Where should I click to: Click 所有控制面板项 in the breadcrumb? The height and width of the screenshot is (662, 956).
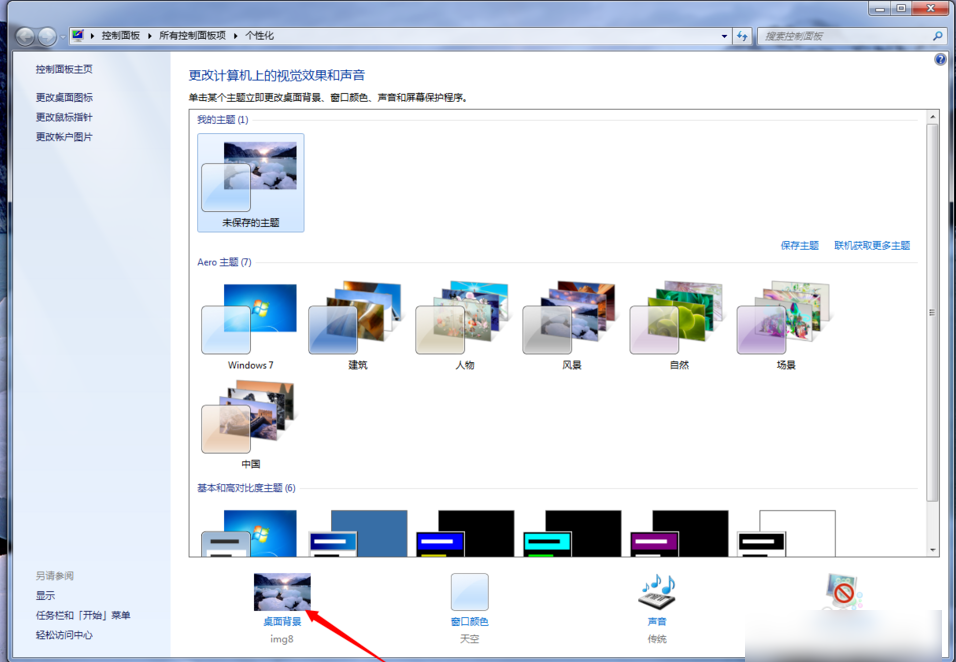tap(193, 36)
